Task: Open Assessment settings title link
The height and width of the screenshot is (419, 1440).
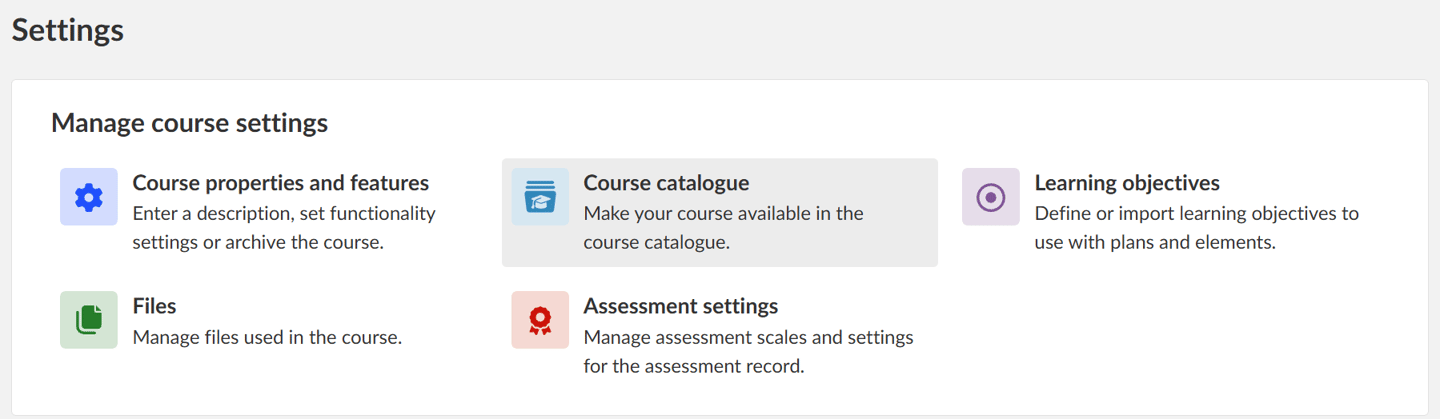Action: click(x=680, y=306)
